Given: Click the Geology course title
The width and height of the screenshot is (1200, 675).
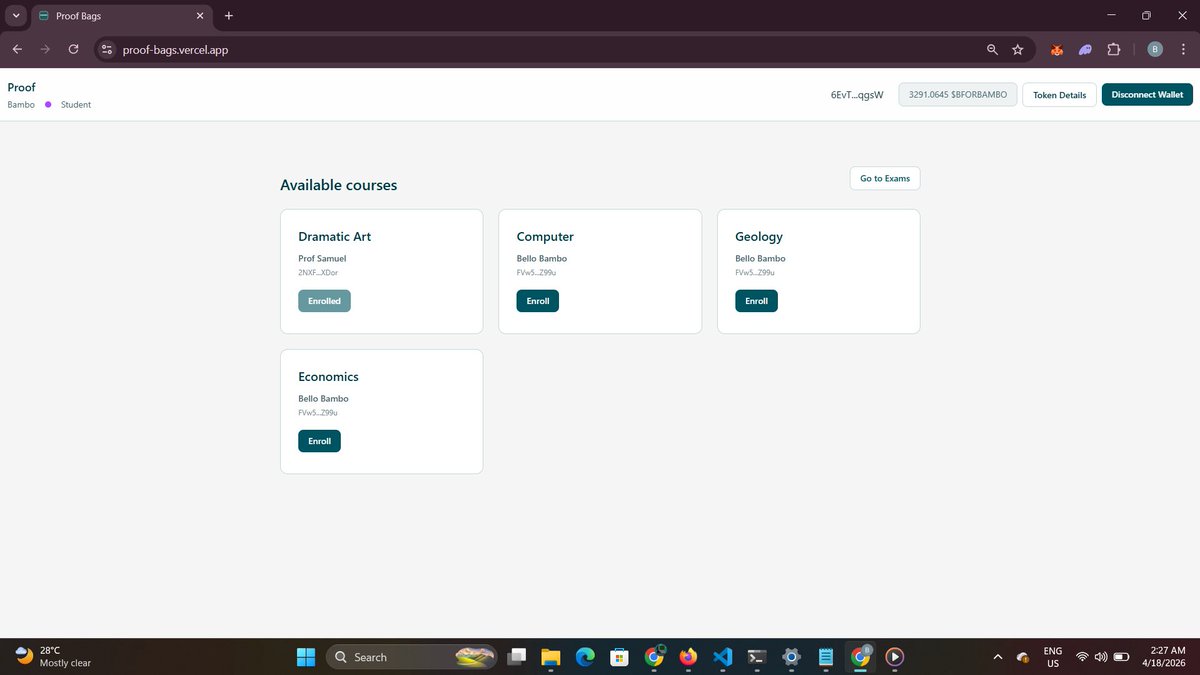Looking at the screenshot, I should [x=759, y=237].
